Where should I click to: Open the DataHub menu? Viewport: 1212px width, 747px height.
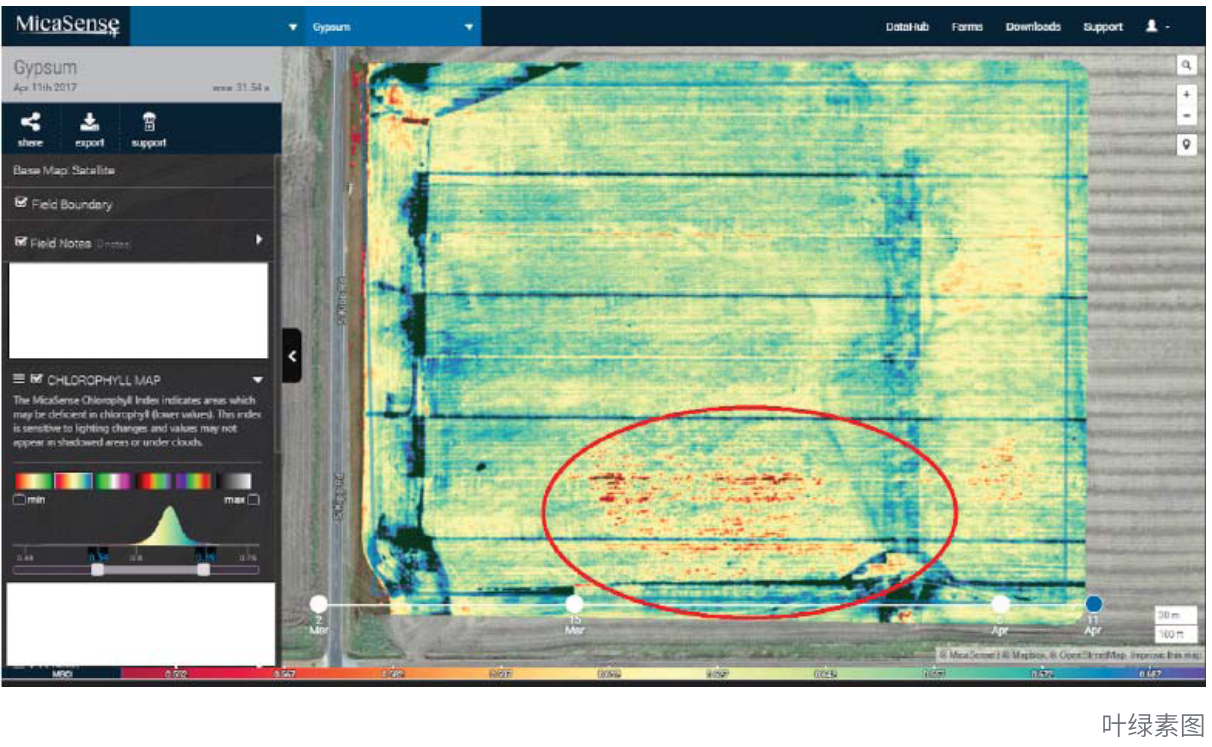(x=907, y=27)
